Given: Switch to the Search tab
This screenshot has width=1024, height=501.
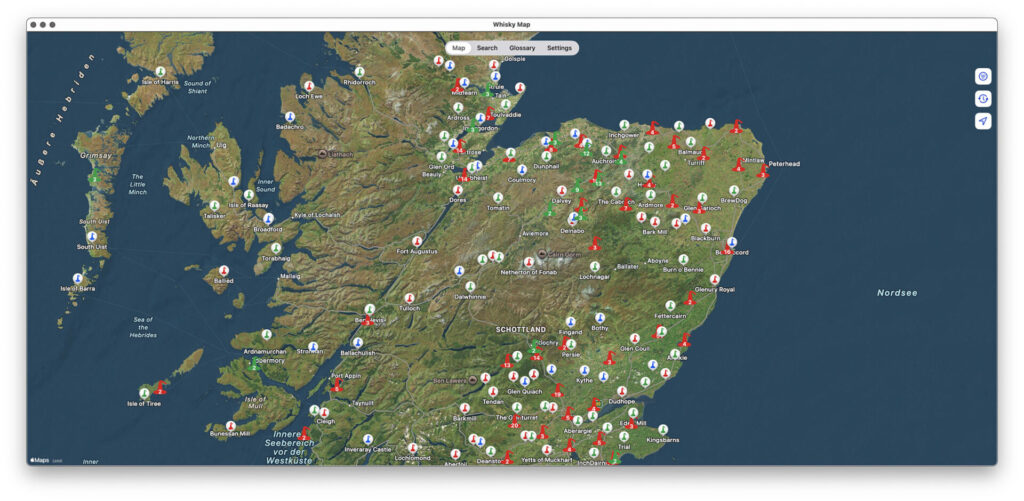Looking at the screenshot, I should coord(487,48).
